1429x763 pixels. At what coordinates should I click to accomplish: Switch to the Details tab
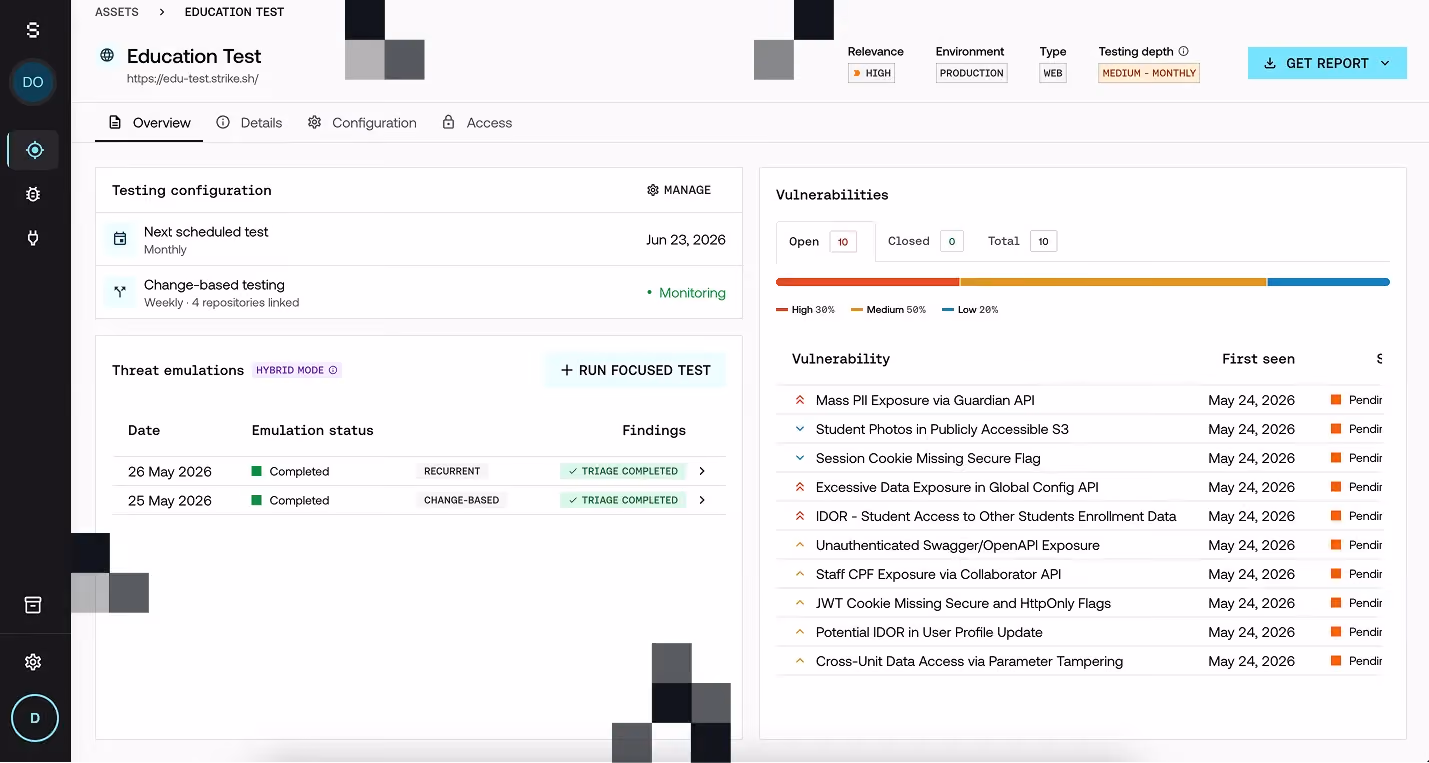[x=249, y=123]
